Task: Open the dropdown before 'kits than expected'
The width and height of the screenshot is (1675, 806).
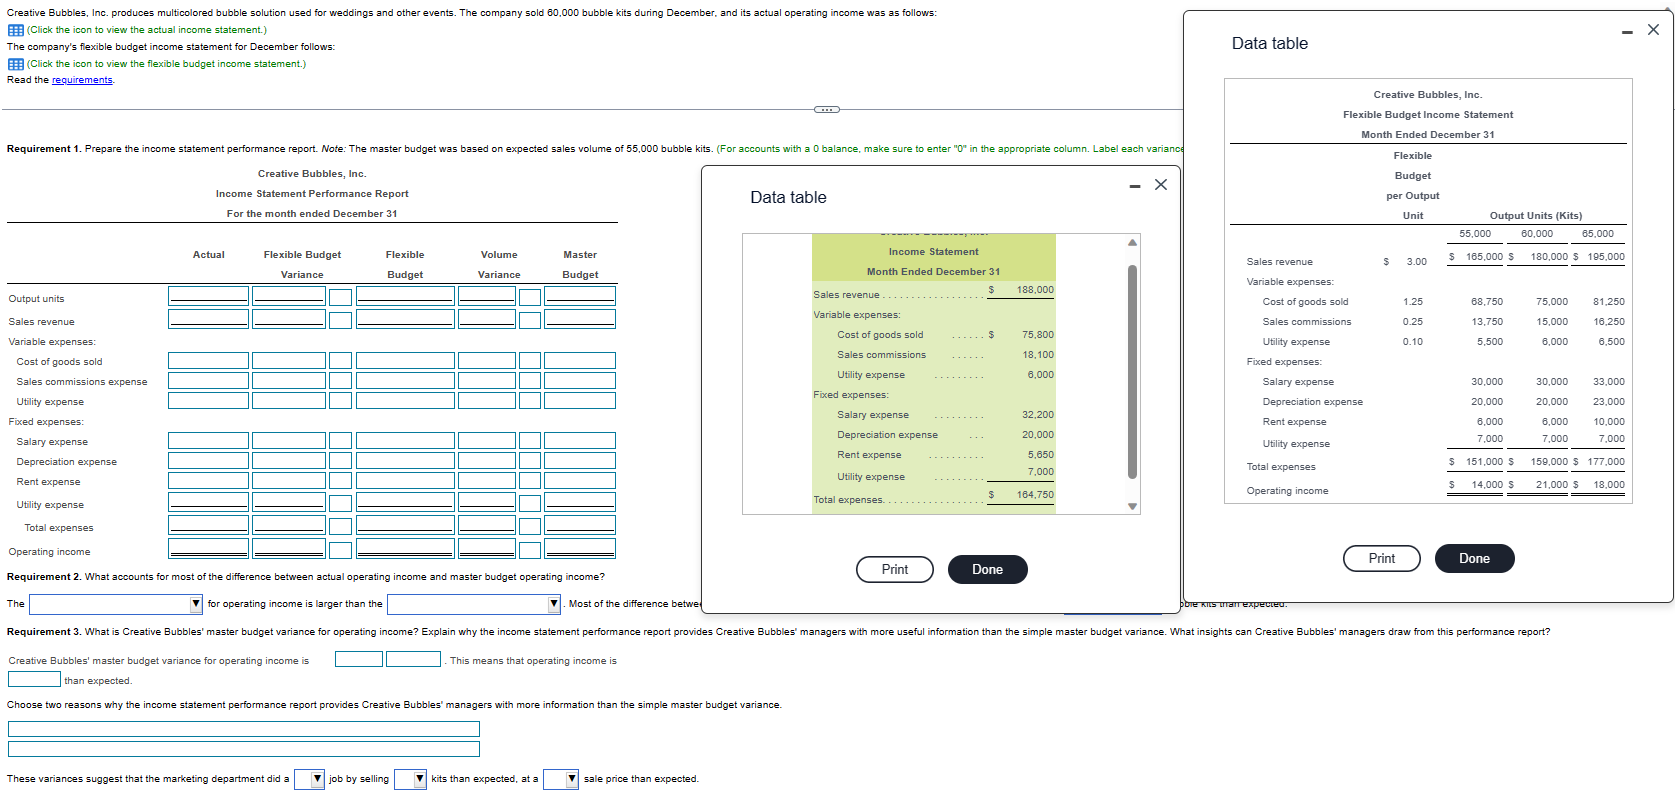Action: [x=410, y=779]
